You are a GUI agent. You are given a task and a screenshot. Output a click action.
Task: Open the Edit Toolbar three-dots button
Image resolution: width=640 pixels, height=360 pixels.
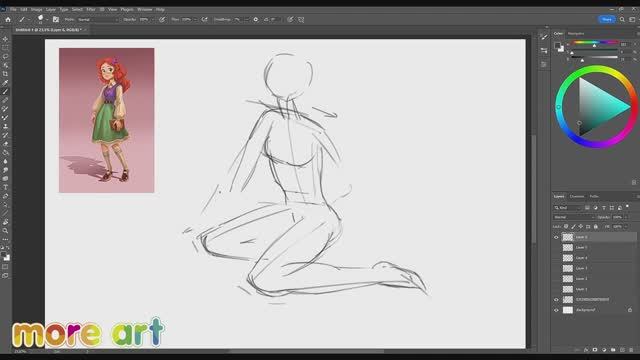(x=5, y=239)
